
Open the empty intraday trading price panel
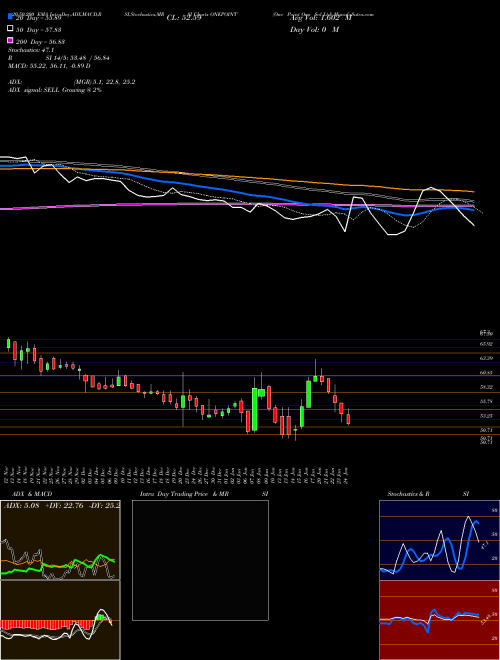coord(200,560)
